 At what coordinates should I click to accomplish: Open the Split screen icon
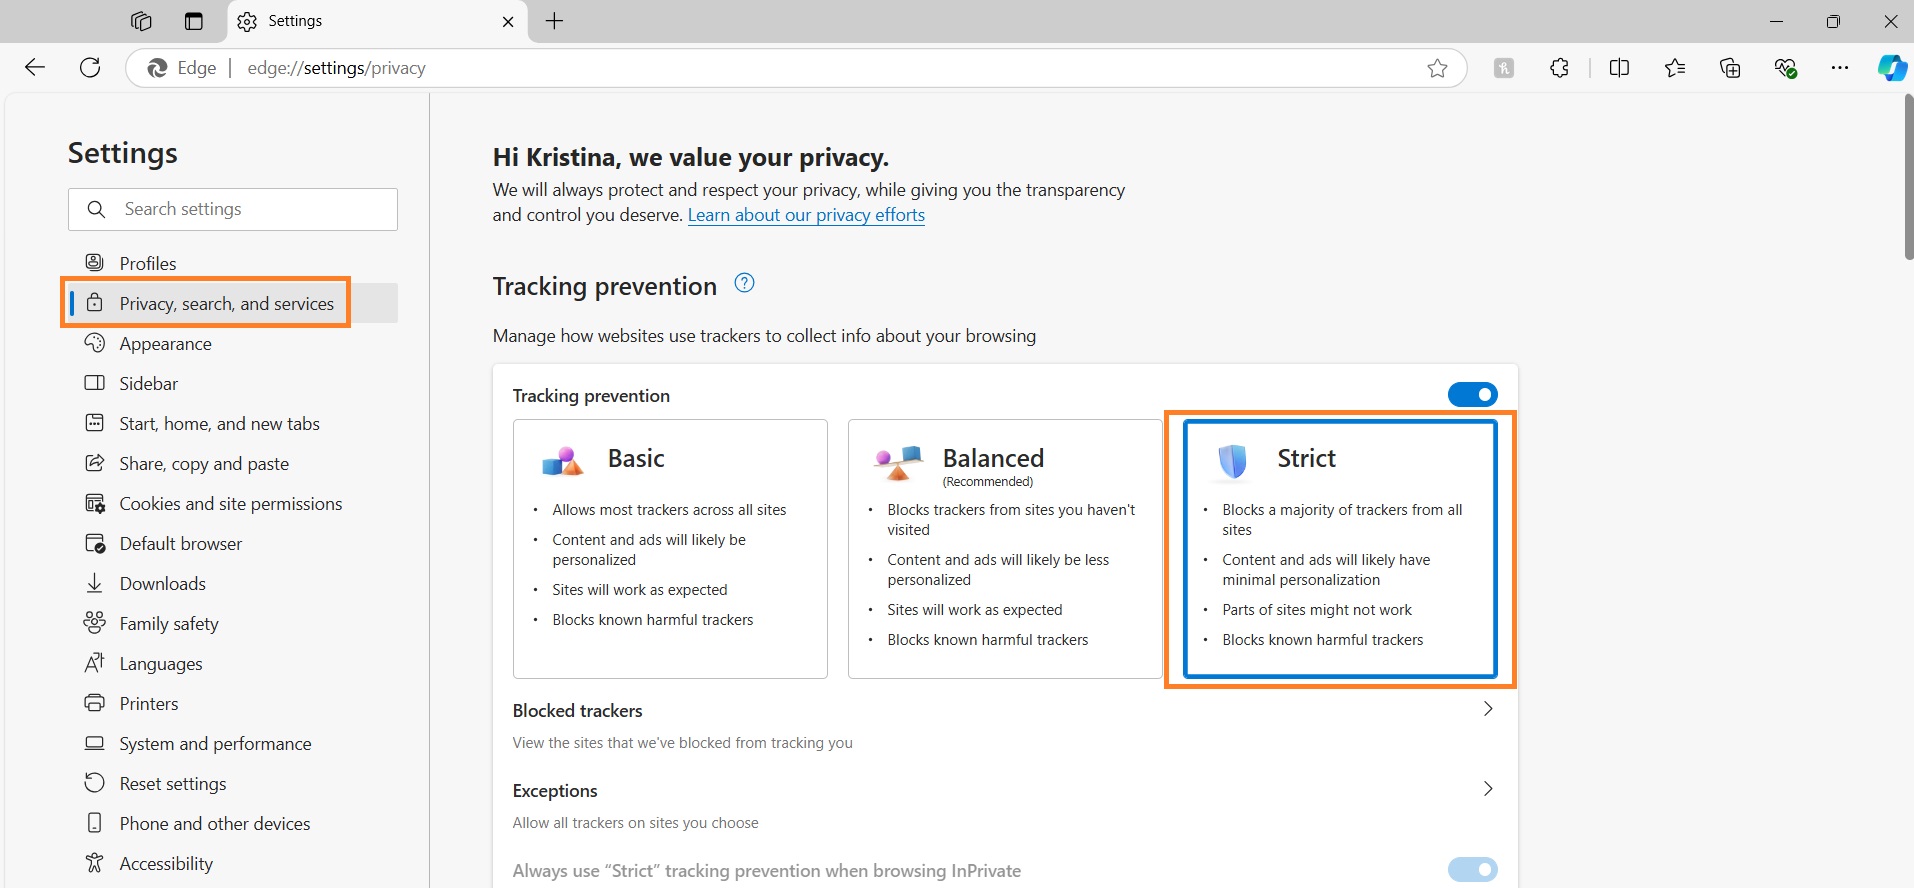pos(1619,67)
